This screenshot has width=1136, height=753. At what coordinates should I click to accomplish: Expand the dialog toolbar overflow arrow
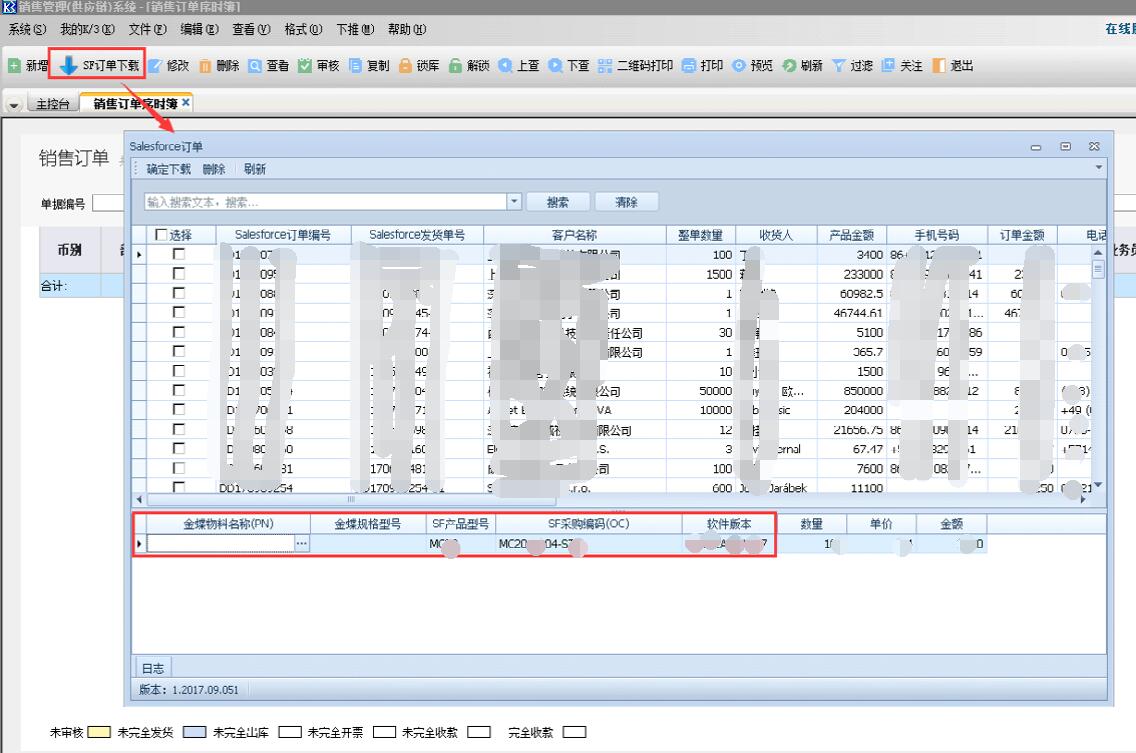tap(1098, 167)
